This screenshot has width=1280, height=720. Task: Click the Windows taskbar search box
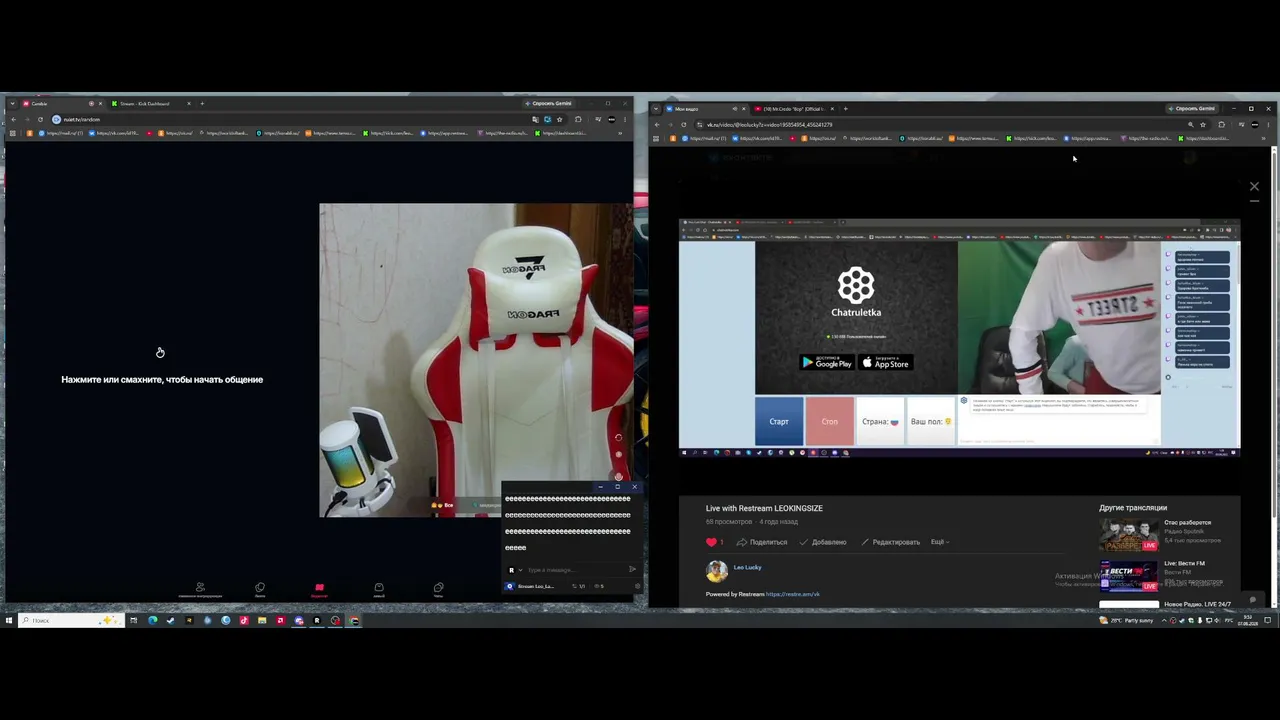click(x=70, y=621)
